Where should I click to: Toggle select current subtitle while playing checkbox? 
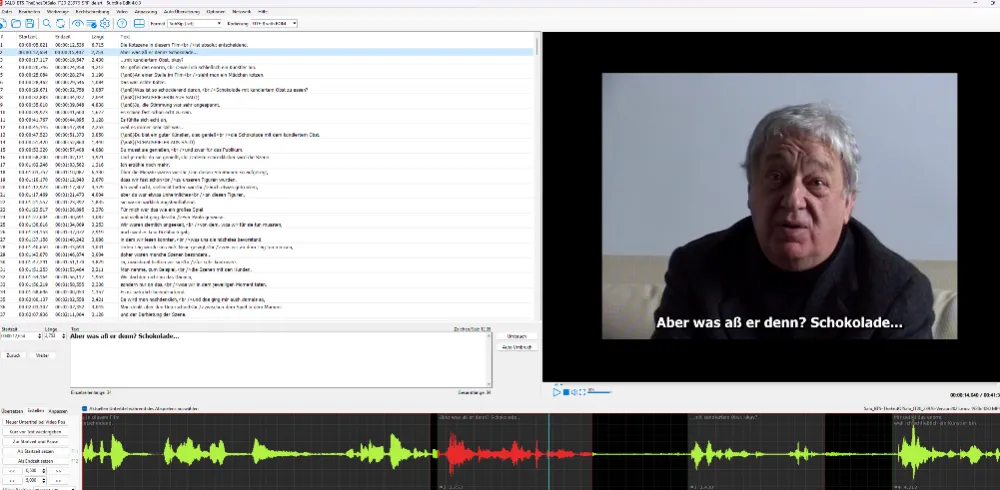(x=84, y=409)
